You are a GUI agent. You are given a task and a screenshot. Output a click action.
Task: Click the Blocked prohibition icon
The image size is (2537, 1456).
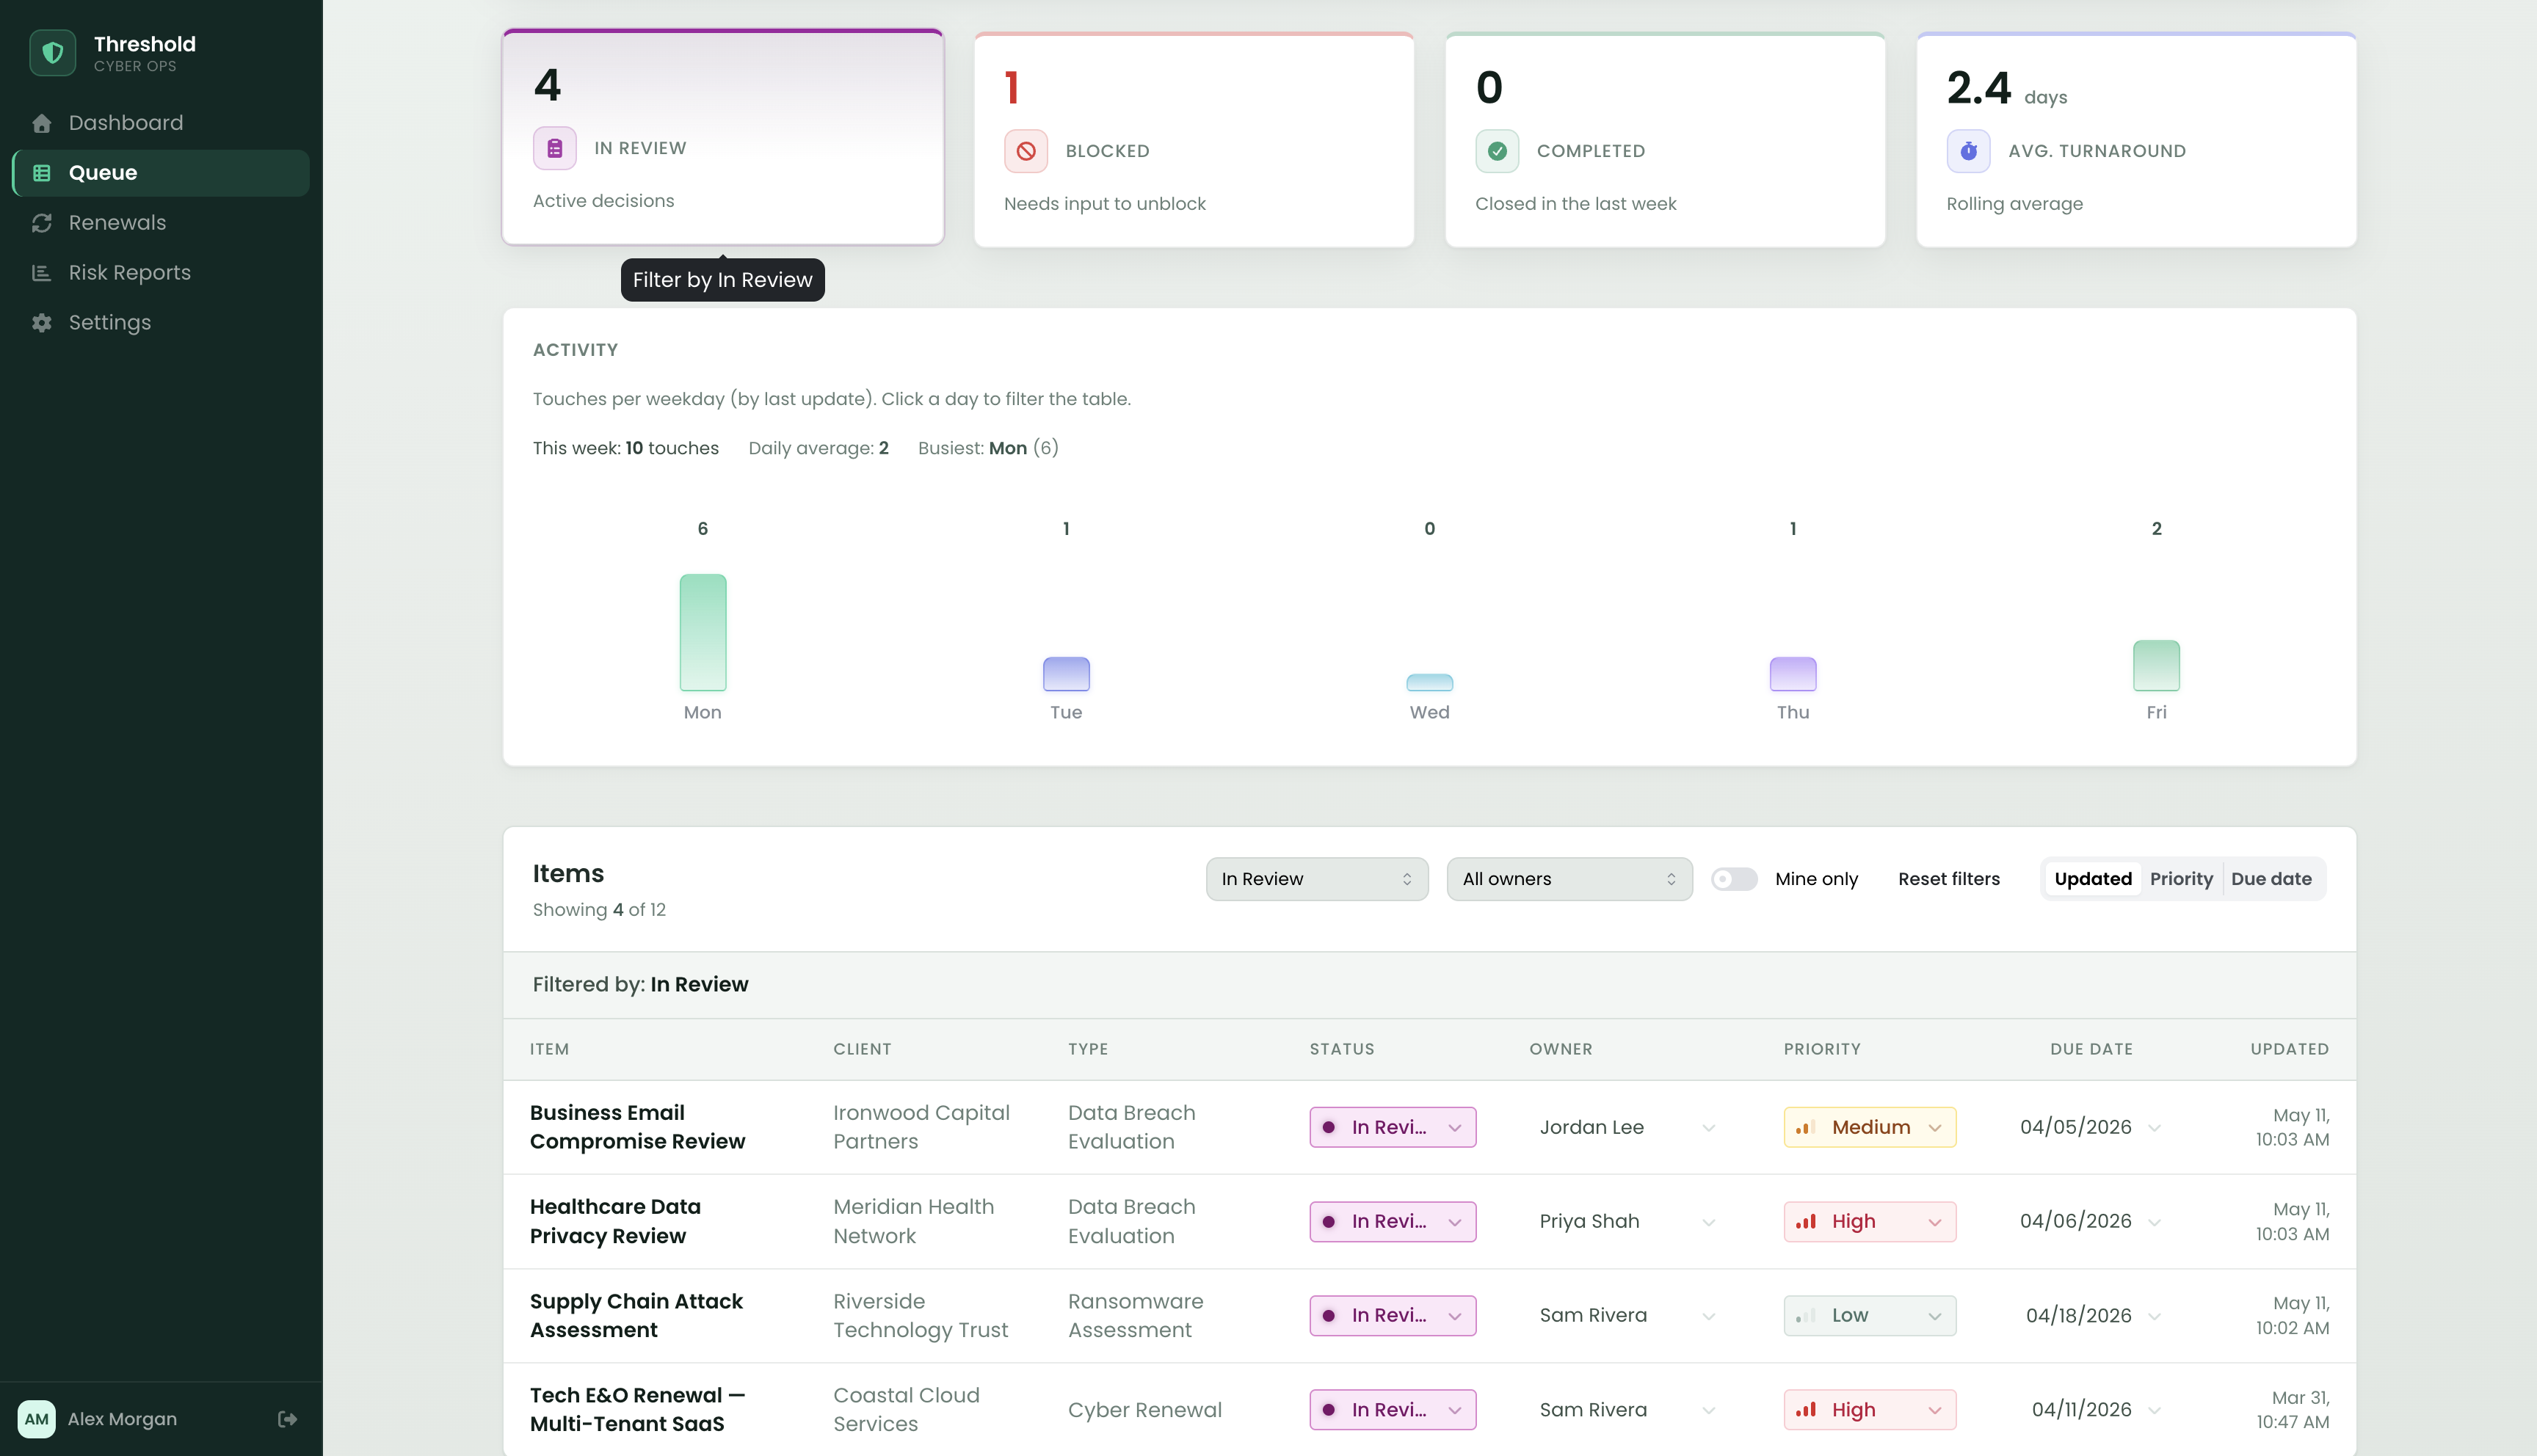tap(1026, 151)
